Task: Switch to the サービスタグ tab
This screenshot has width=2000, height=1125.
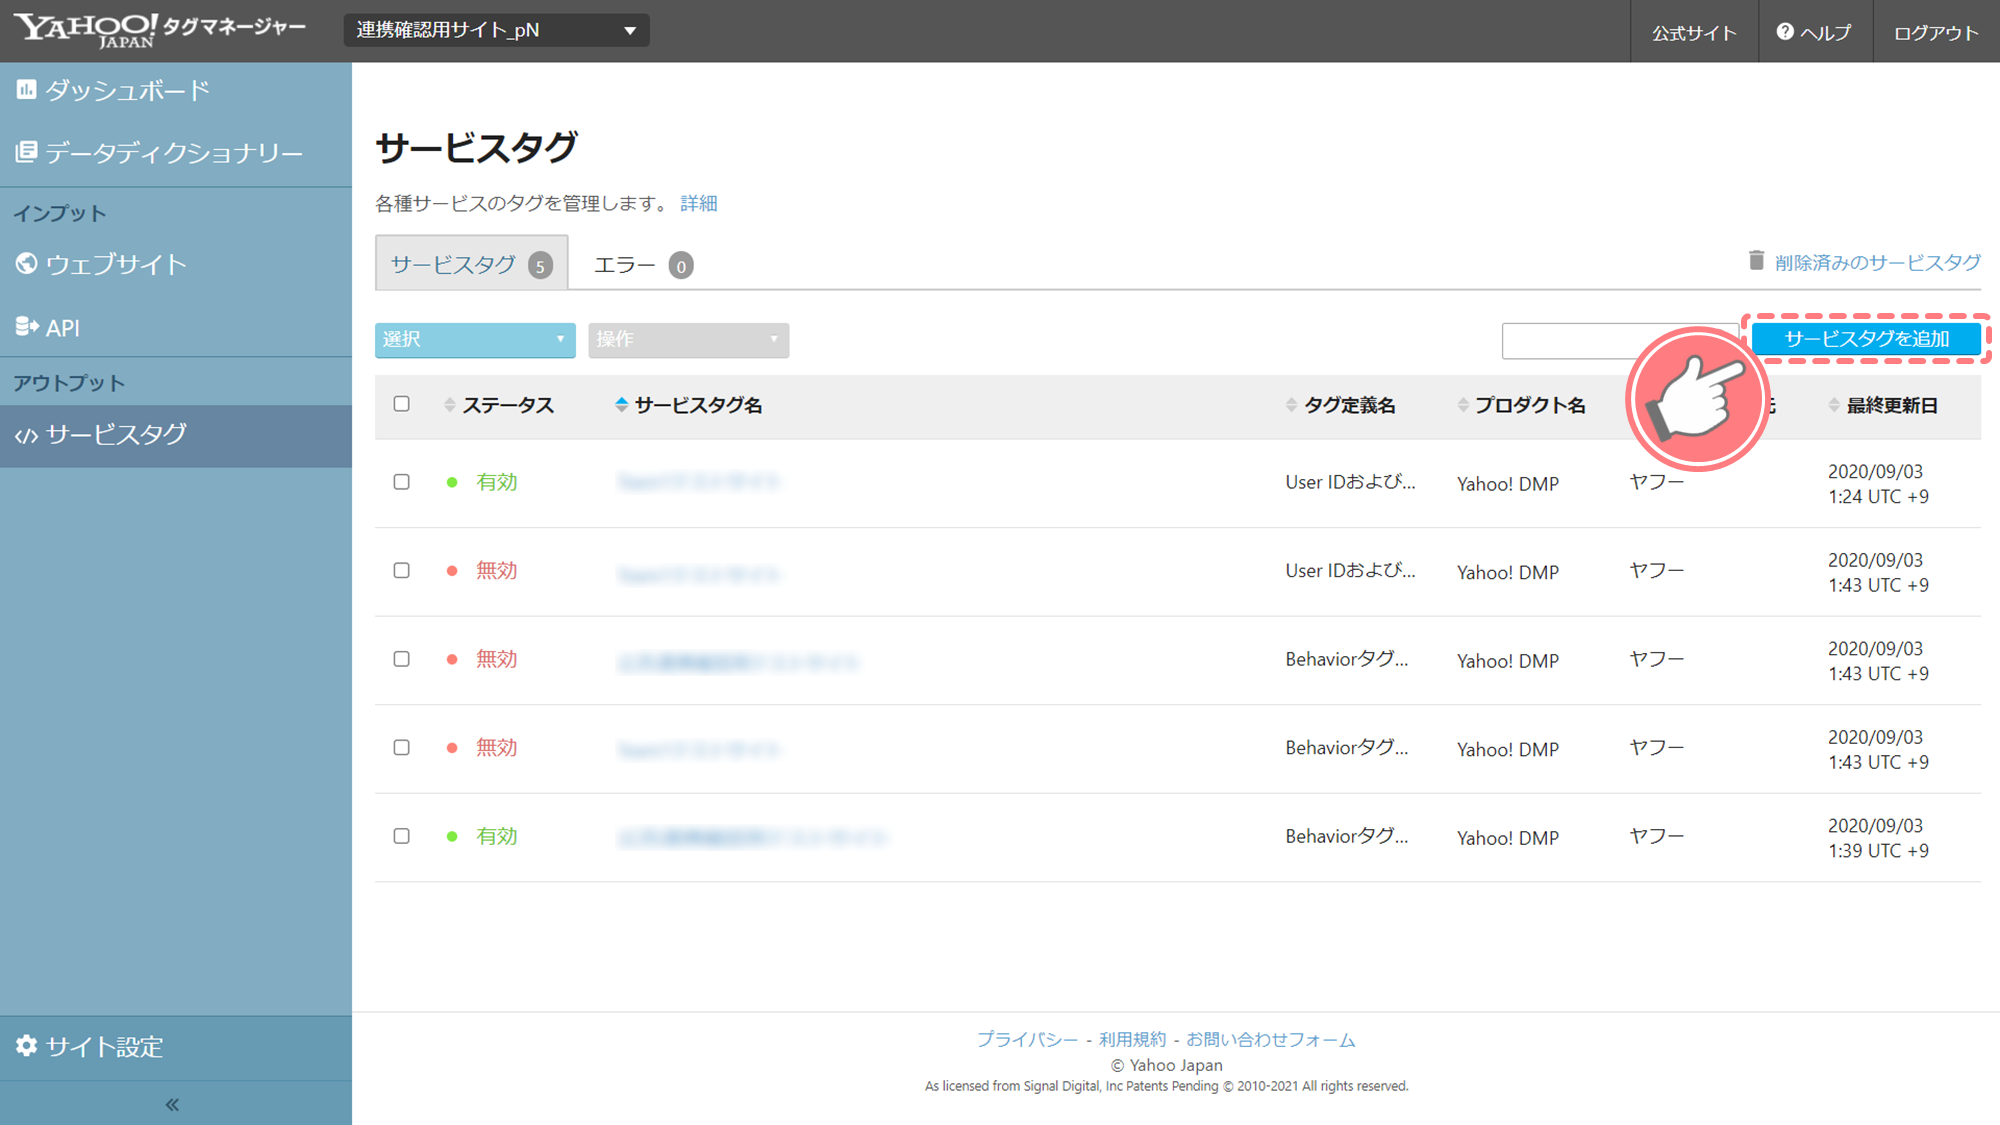Action: point(472,264)
